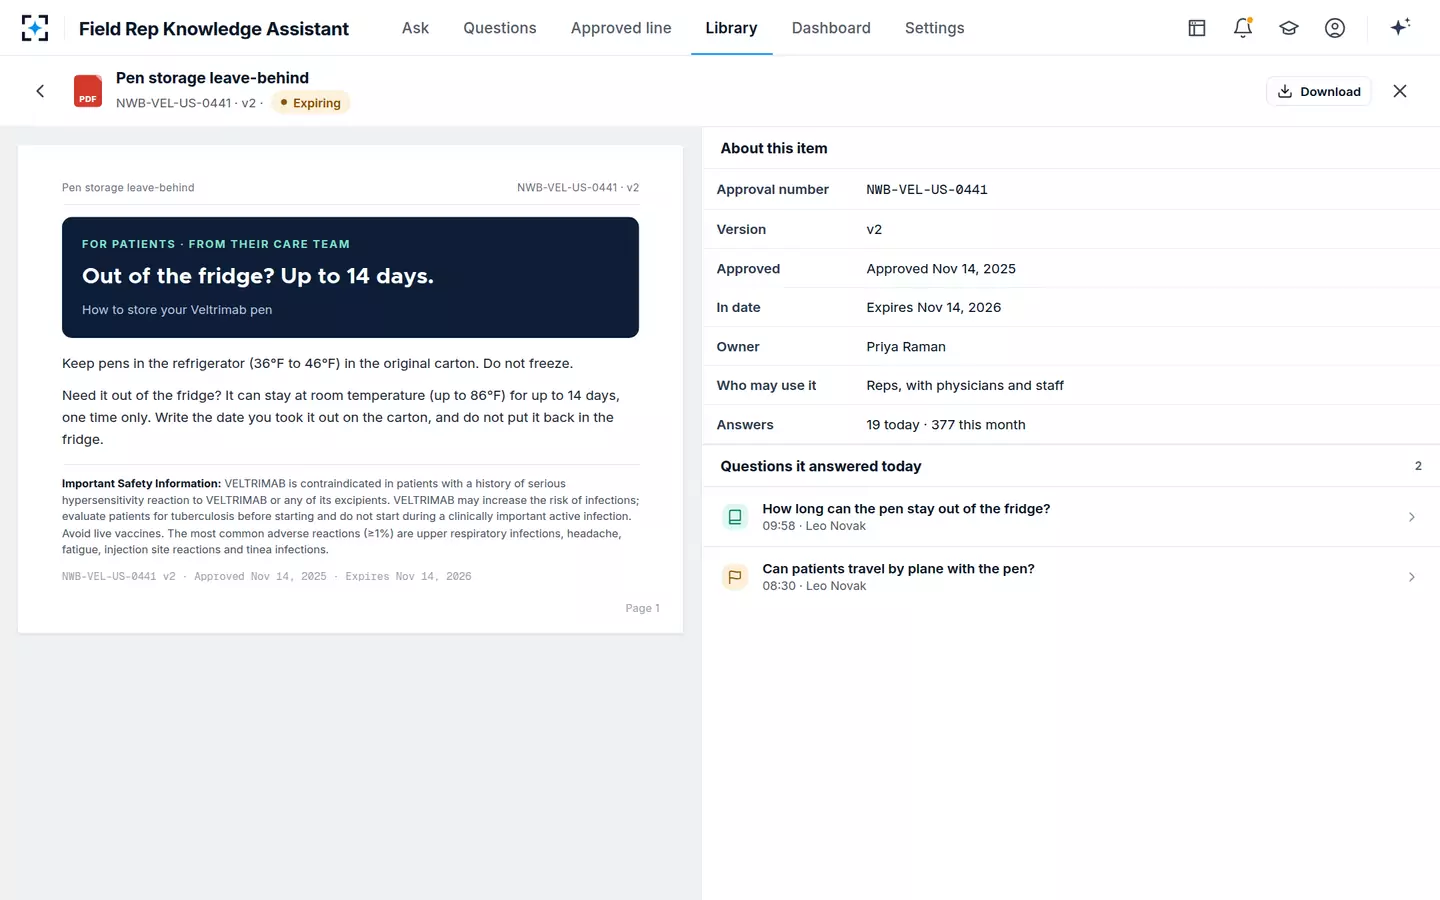Switch to the Ask tab
The width and height of the screenshot is (1440, 900).
[415, 28]
